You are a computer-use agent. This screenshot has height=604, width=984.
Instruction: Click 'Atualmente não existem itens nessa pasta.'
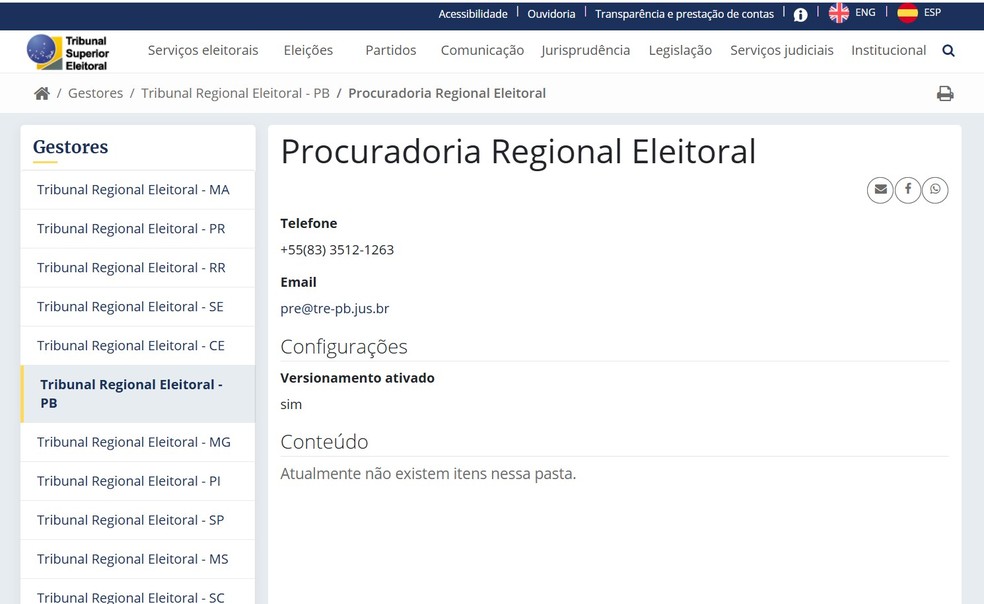(x=428, y=473)
